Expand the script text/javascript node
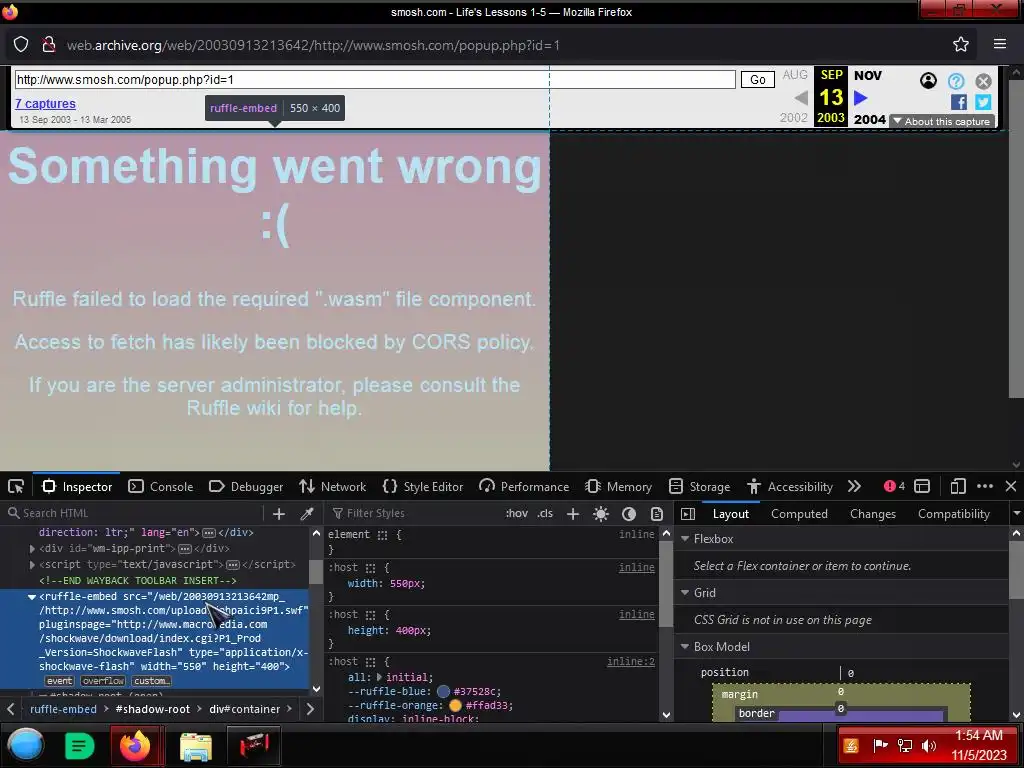 32,565
